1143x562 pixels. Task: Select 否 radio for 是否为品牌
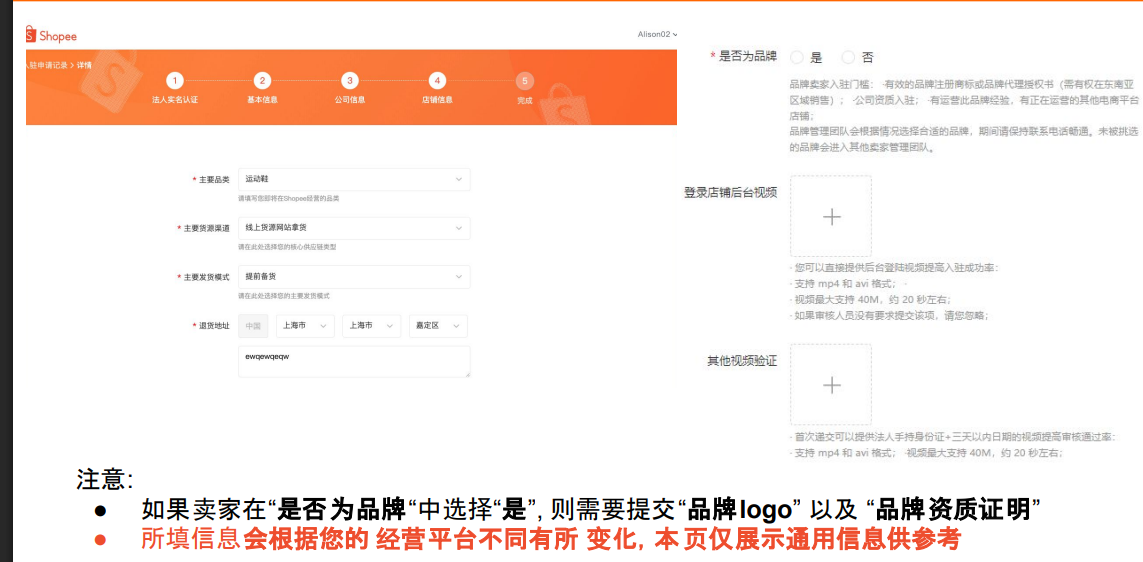pos(848,57)
